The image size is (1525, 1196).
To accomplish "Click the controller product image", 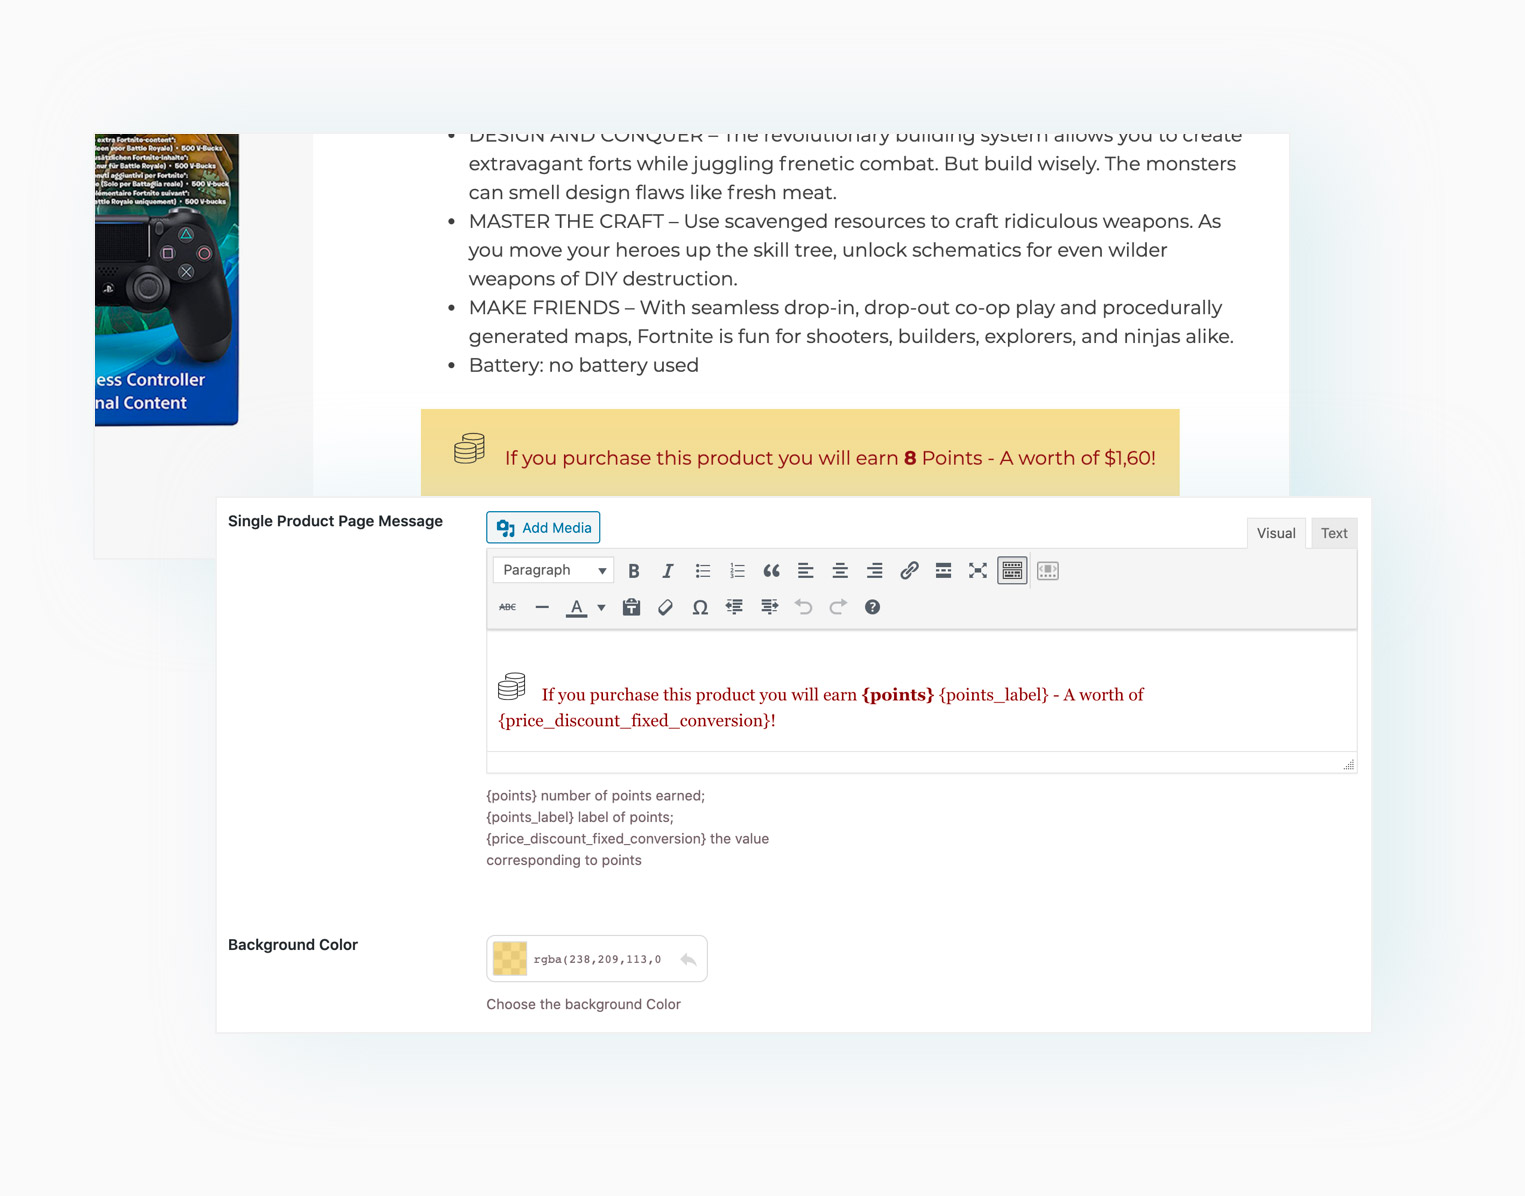I will pyautogui.click(x=166, y=279).
